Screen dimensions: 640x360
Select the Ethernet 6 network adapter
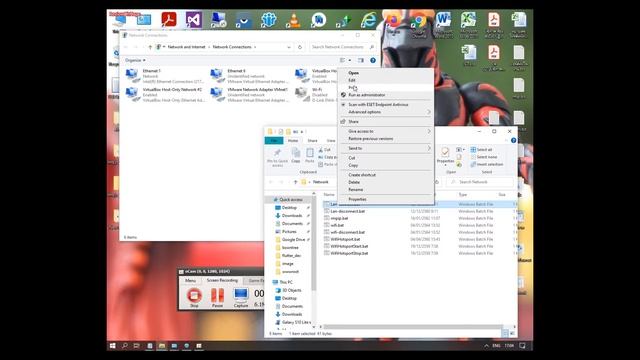[x=249, y=76]
